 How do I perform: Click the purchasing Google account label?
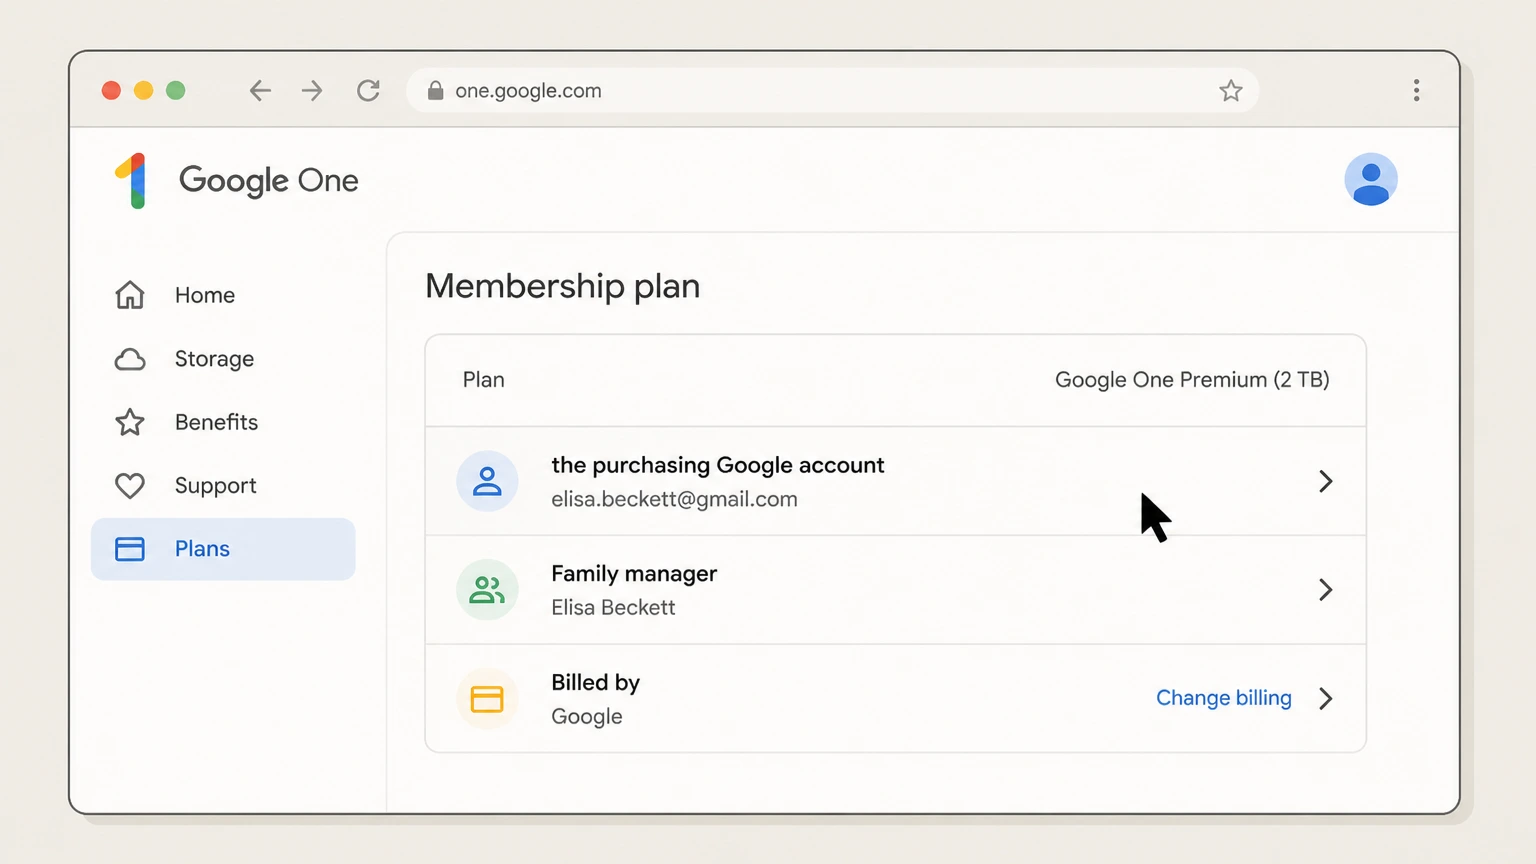pos(717,465)
